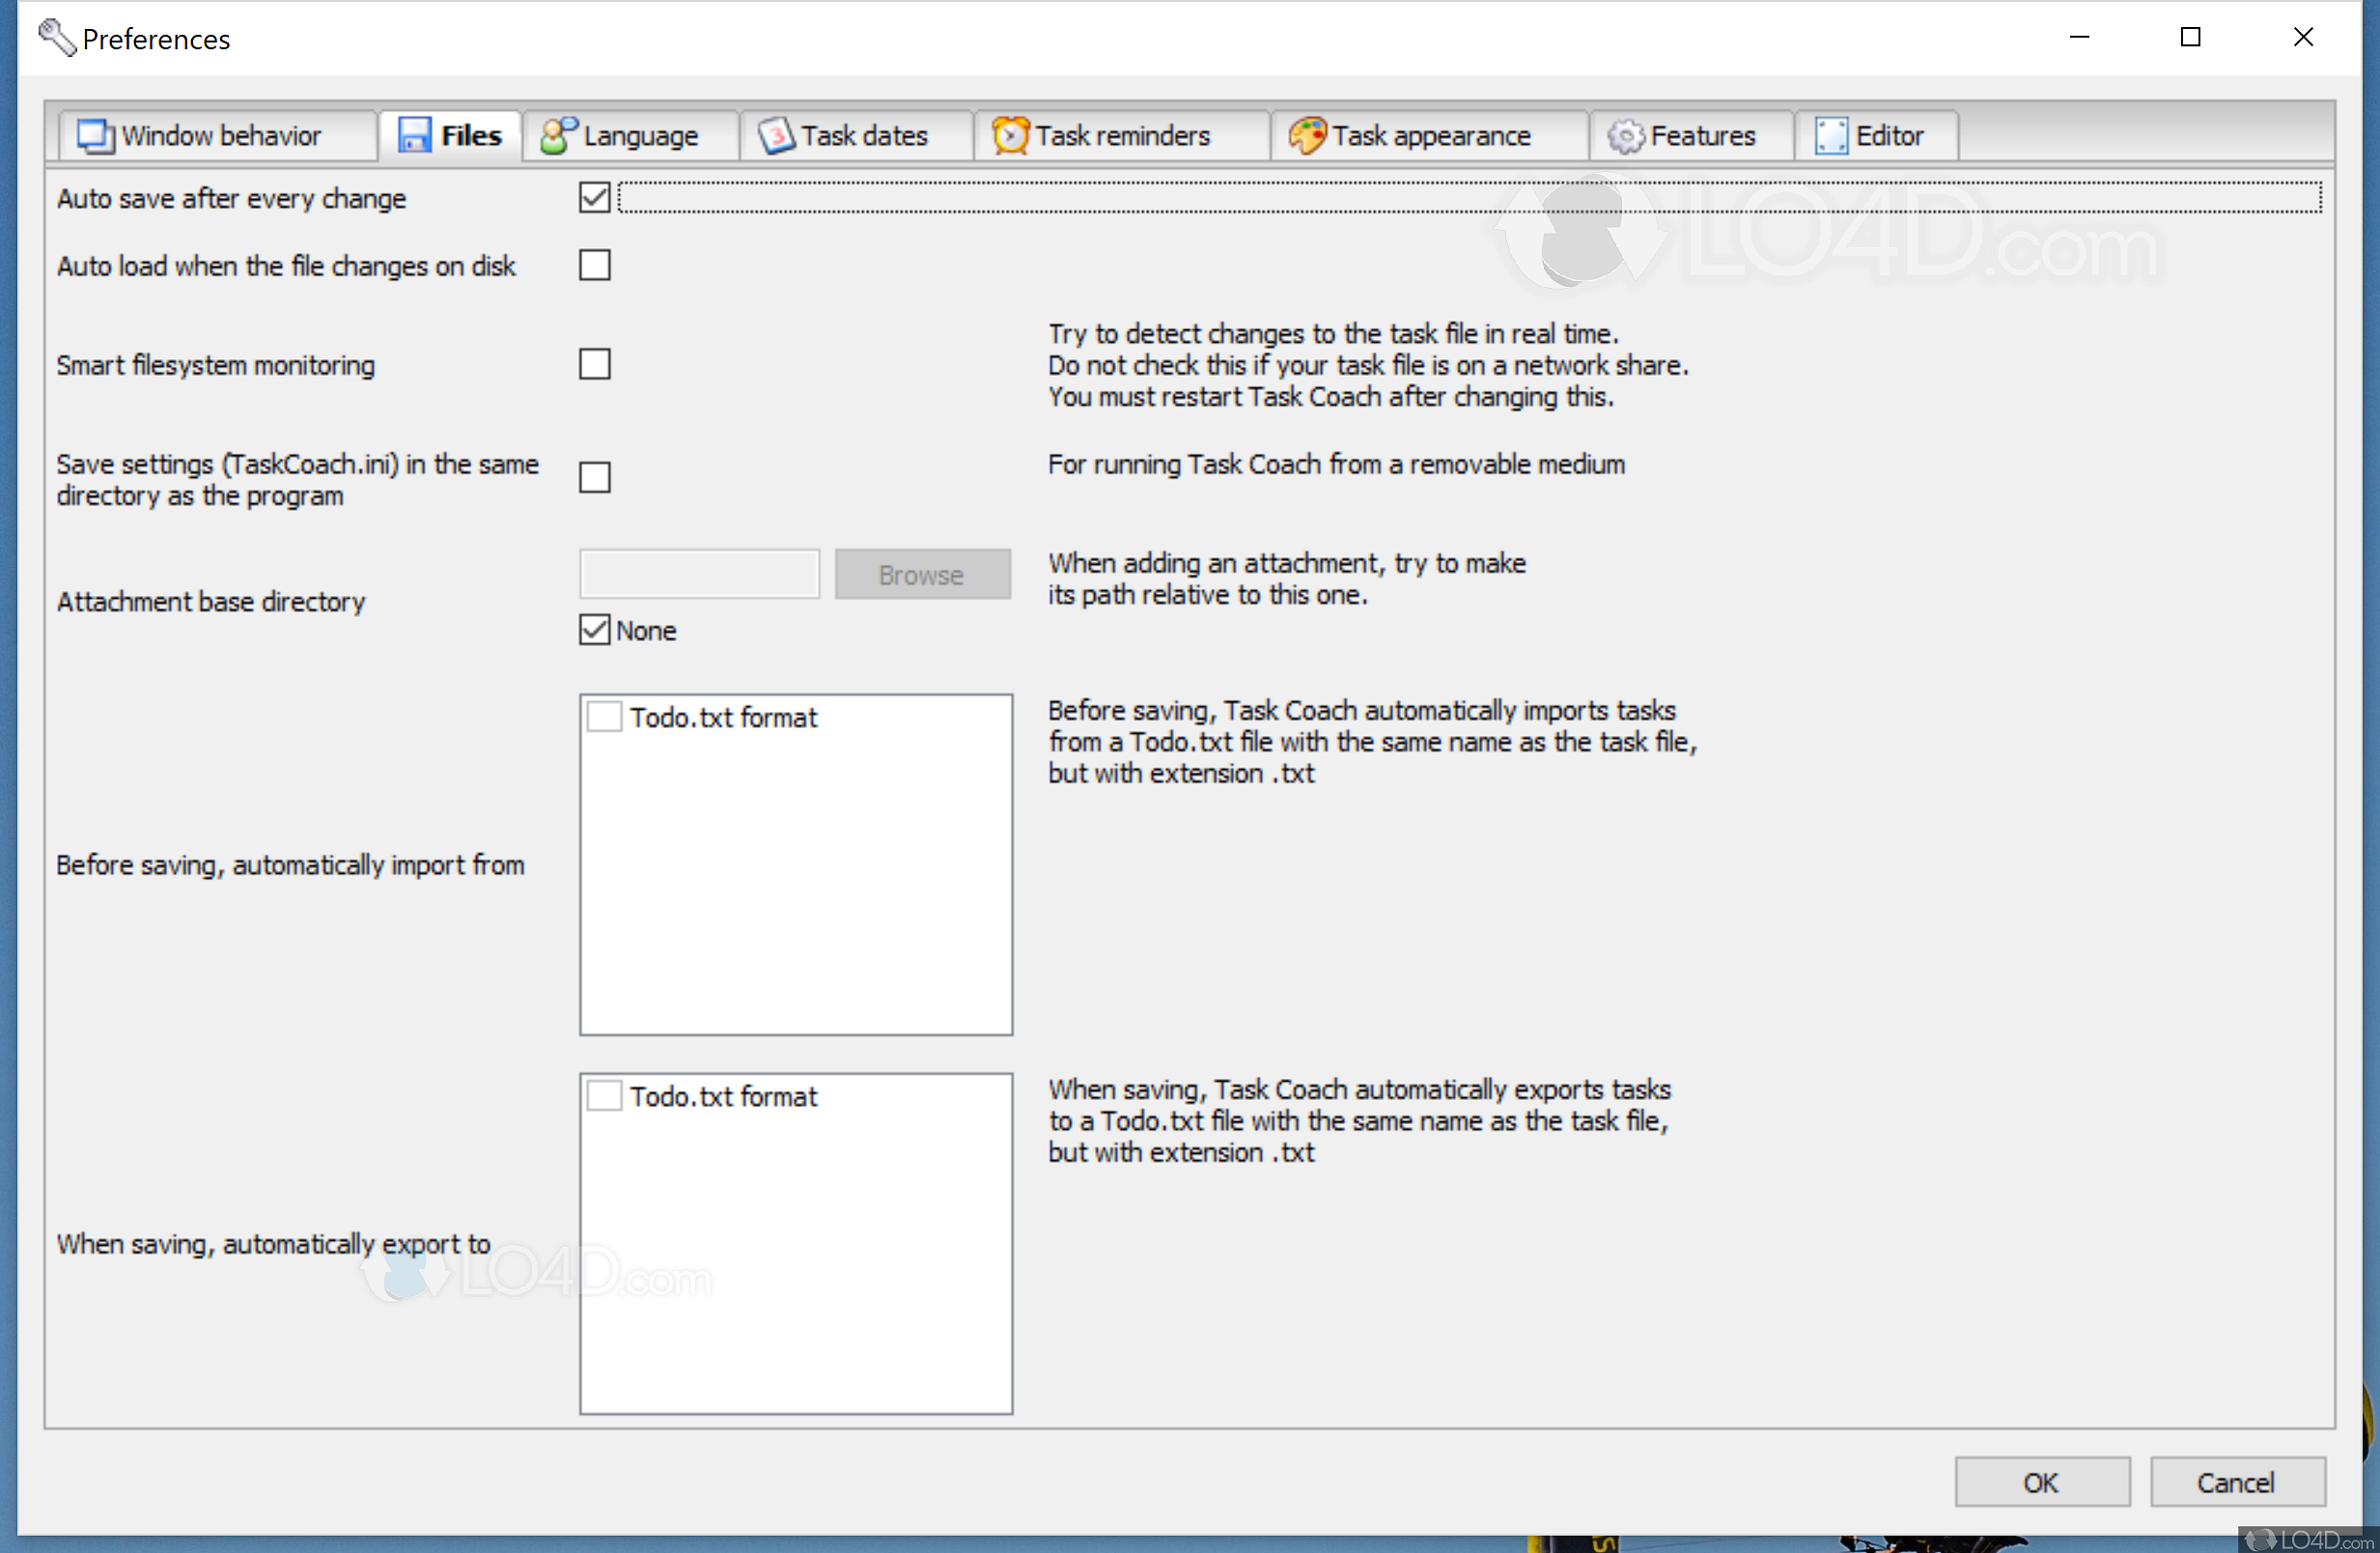Uncheck Auto save after every change
Screen dimensions: 2380x1553
[x=594, y=197]
